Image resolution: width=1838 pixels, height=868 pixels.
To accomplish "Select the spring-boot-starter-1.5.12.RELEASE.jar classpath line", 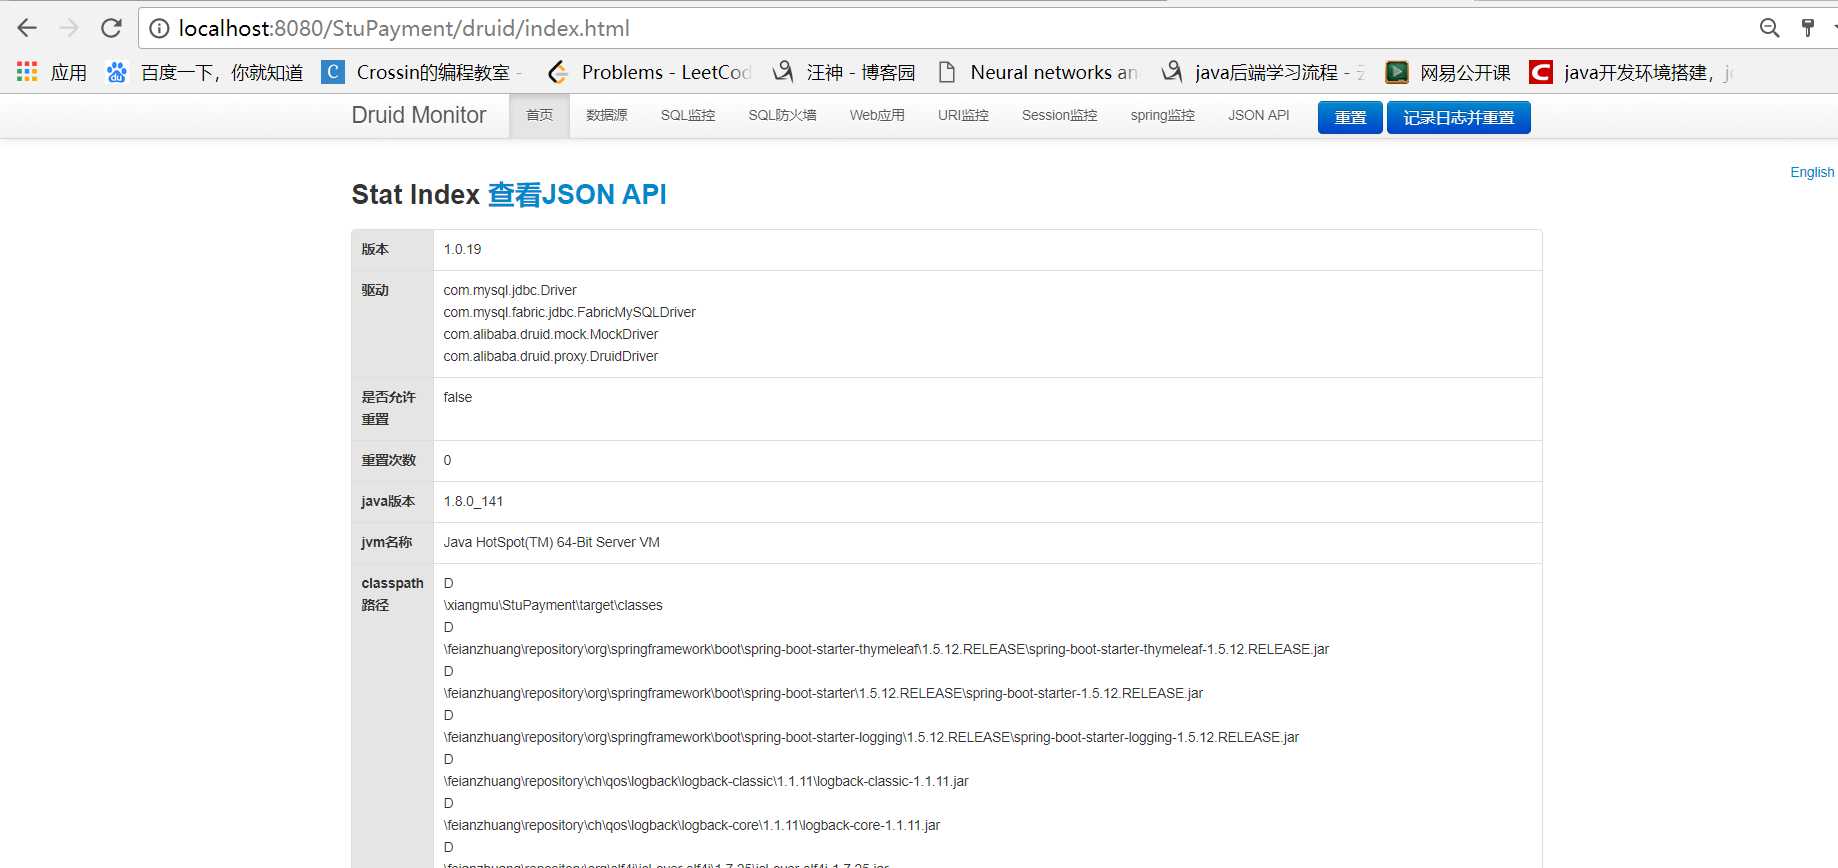I will click(x=824, y=693).
